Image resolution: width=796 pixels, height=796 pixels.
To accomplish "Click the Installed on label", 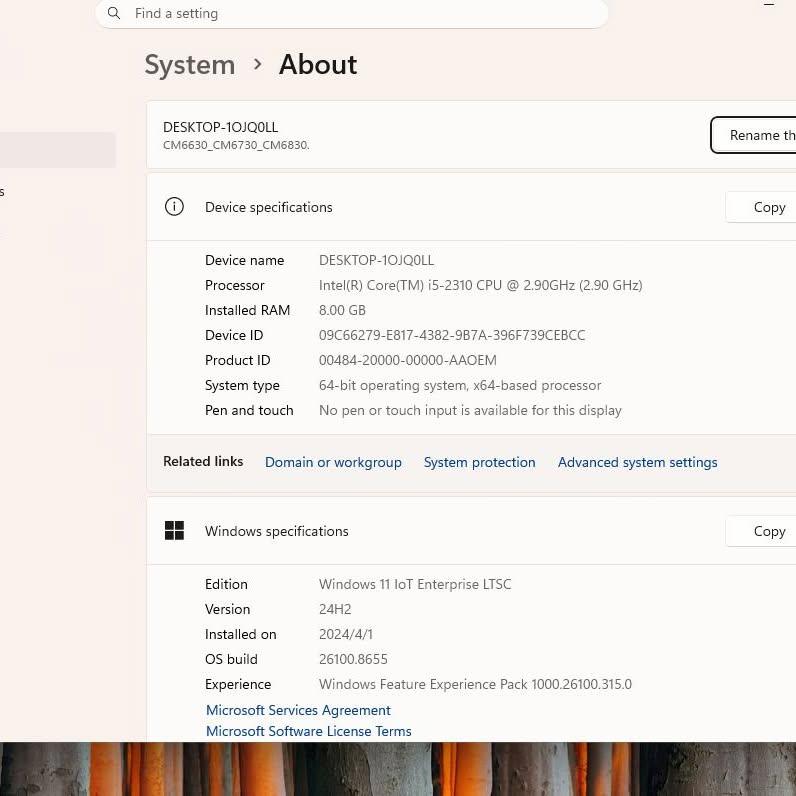I will point(241,634).
